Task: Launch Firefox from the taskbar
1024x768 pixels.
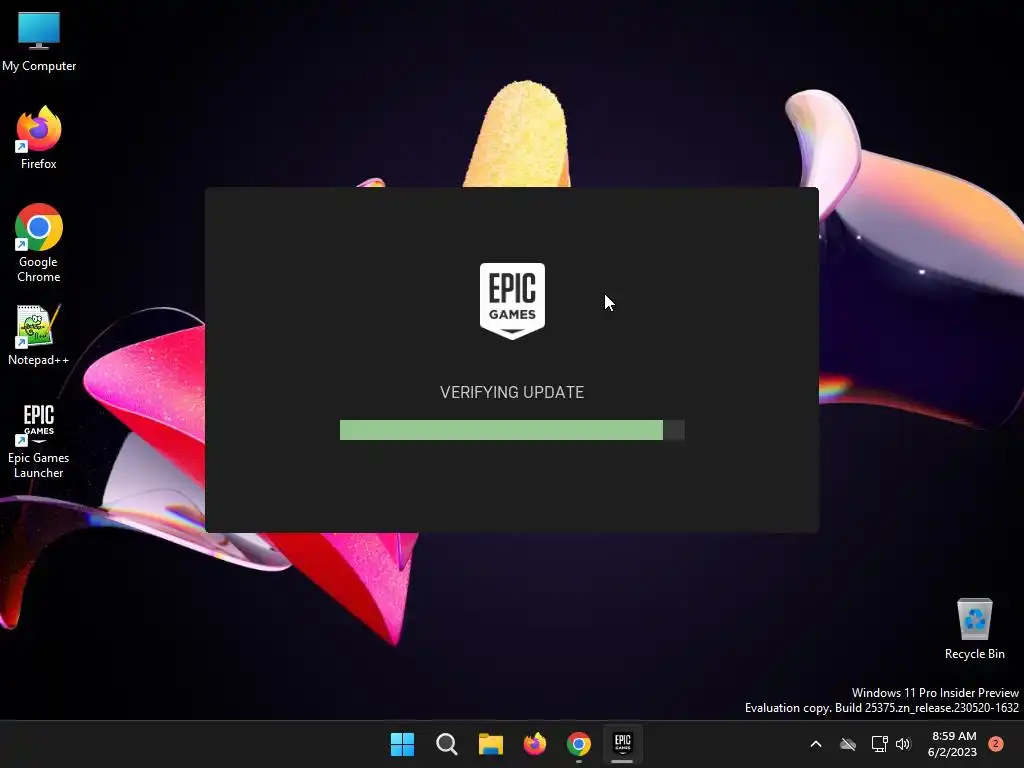Action: click(x=535, y=744)
